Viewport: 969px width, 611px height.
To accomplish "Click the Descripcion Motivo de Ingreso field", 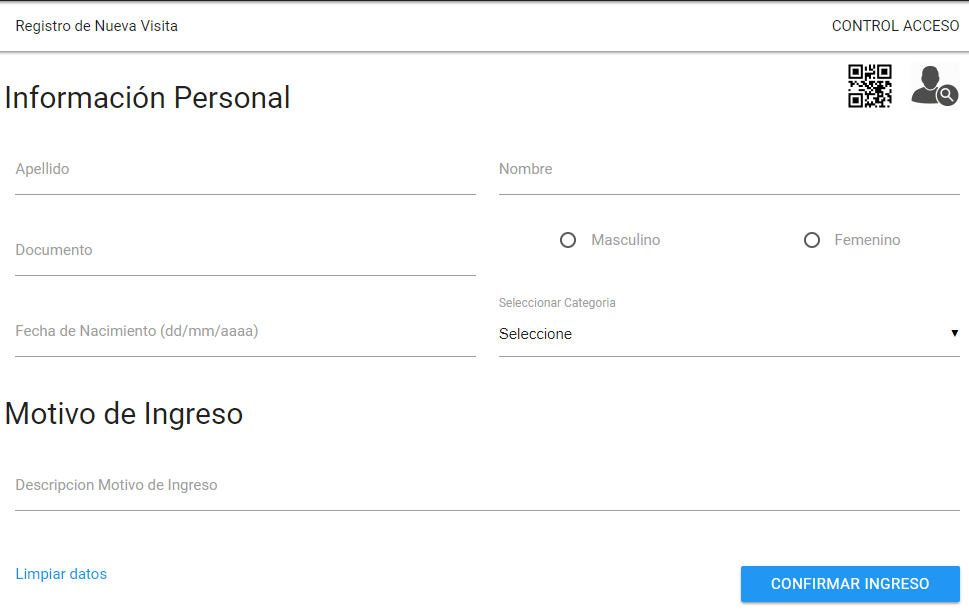I will pos(487,486).
